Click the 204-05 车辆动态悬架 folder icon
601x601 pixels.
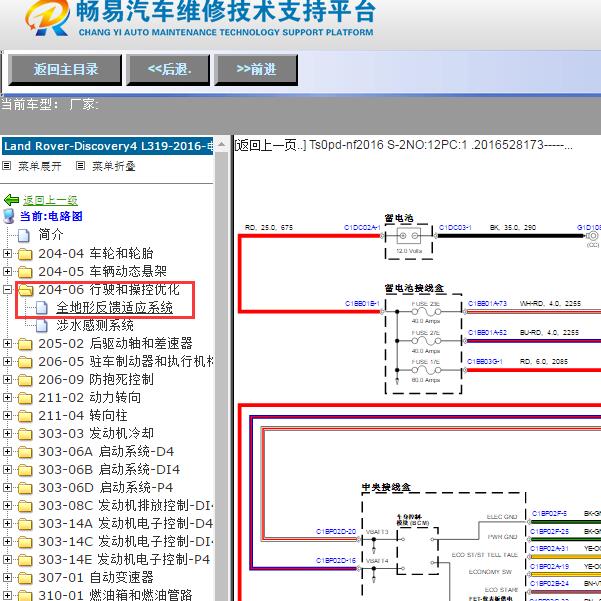click(x=25, y=272)
